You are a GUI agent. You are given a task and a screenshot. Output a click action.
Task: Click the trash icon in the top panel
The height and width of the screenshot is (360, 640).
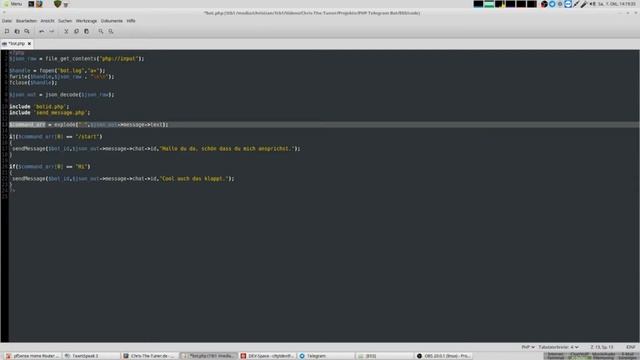coord(66,4)
